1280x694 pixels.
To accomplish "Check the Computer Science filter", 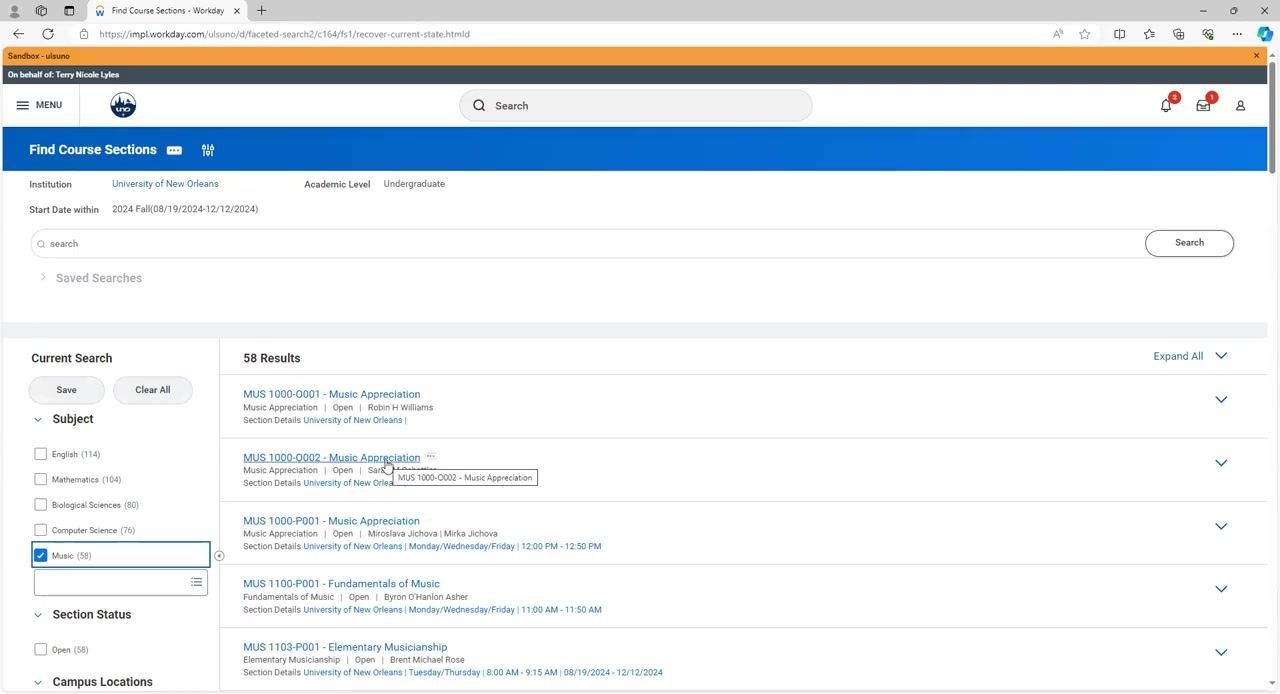I will pos(41,530).
